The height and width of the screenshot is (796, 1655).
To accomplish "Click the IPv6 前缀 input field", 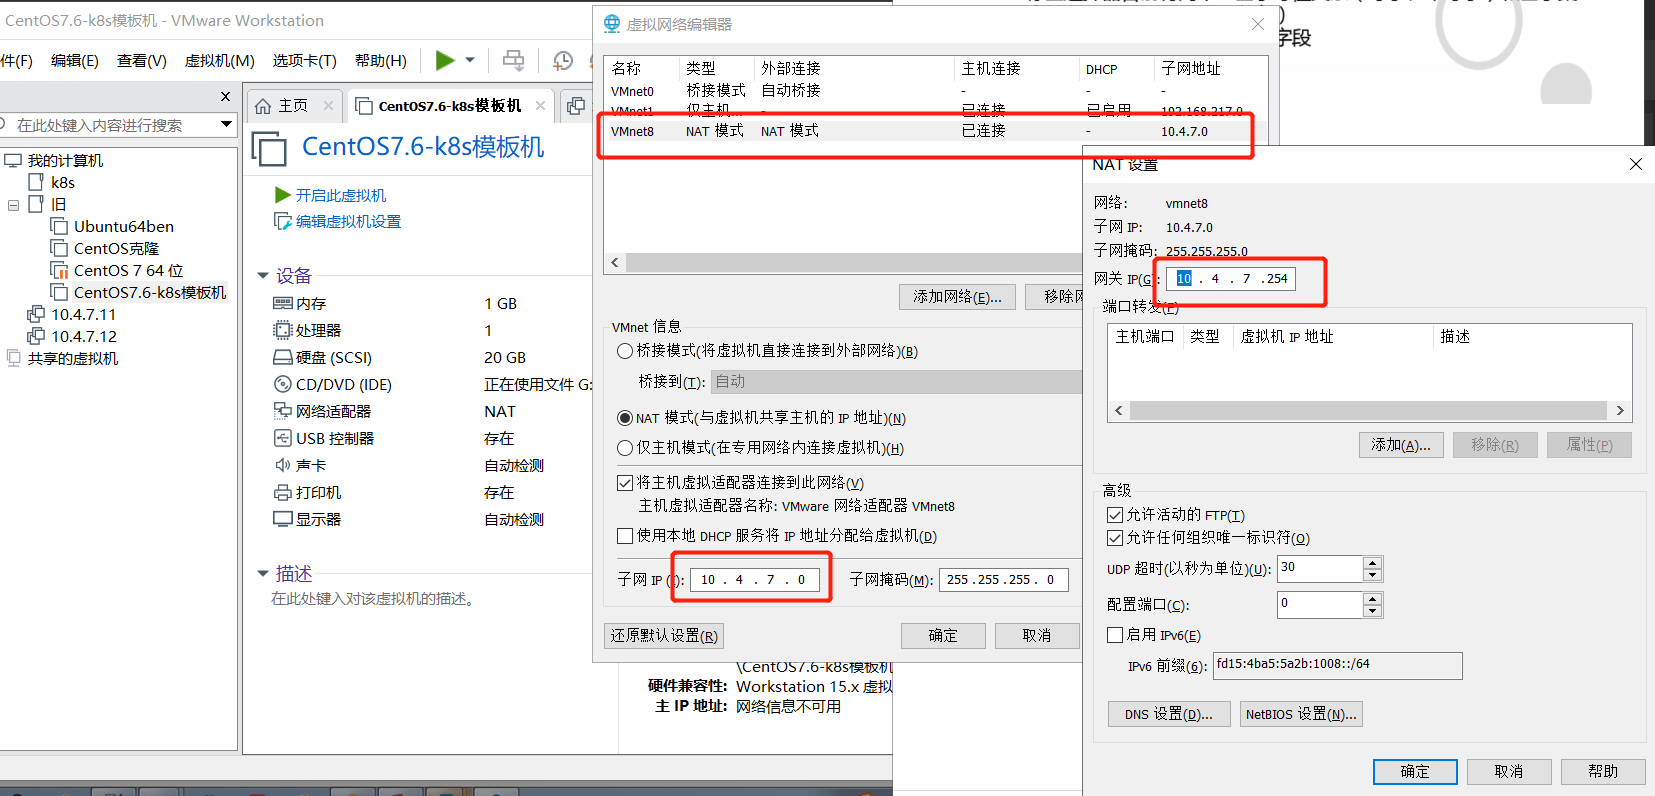I will [1336, 665].
